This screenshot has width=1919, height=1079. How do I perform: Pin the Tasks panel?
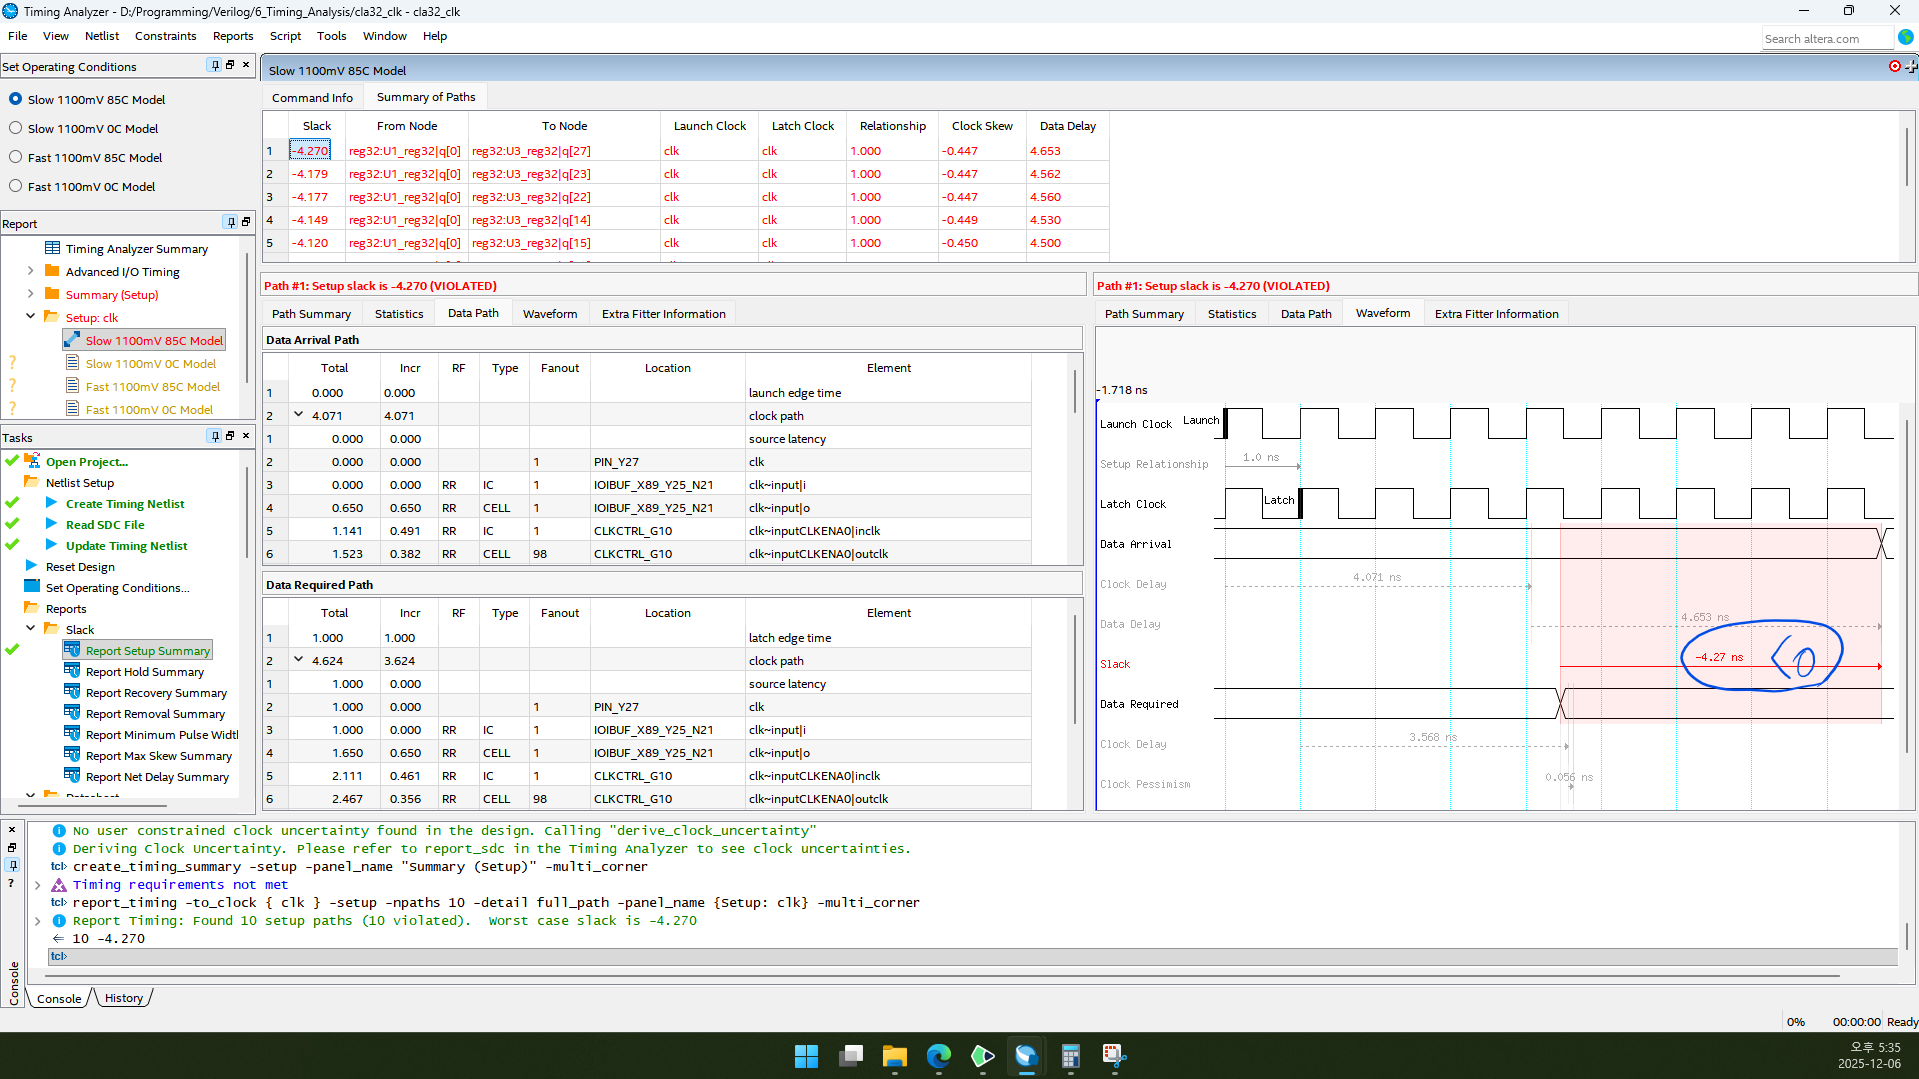214,437
